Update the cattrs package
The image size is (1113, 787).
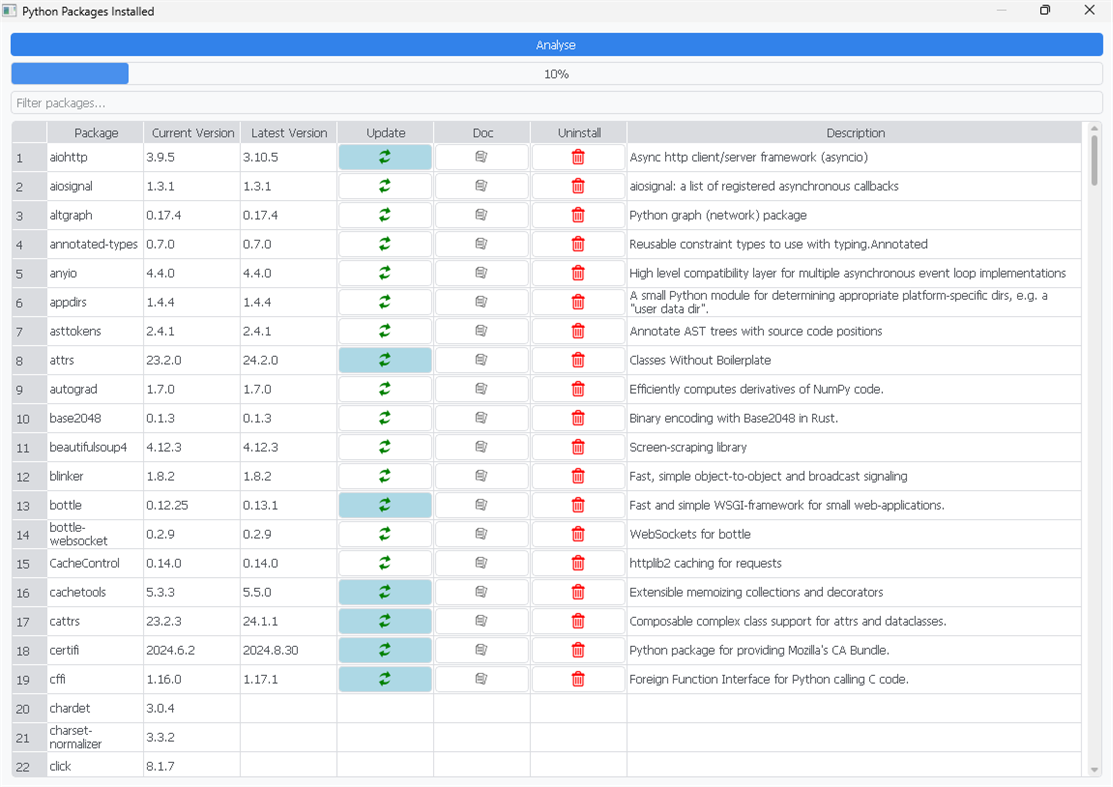(x=385, y=621)
